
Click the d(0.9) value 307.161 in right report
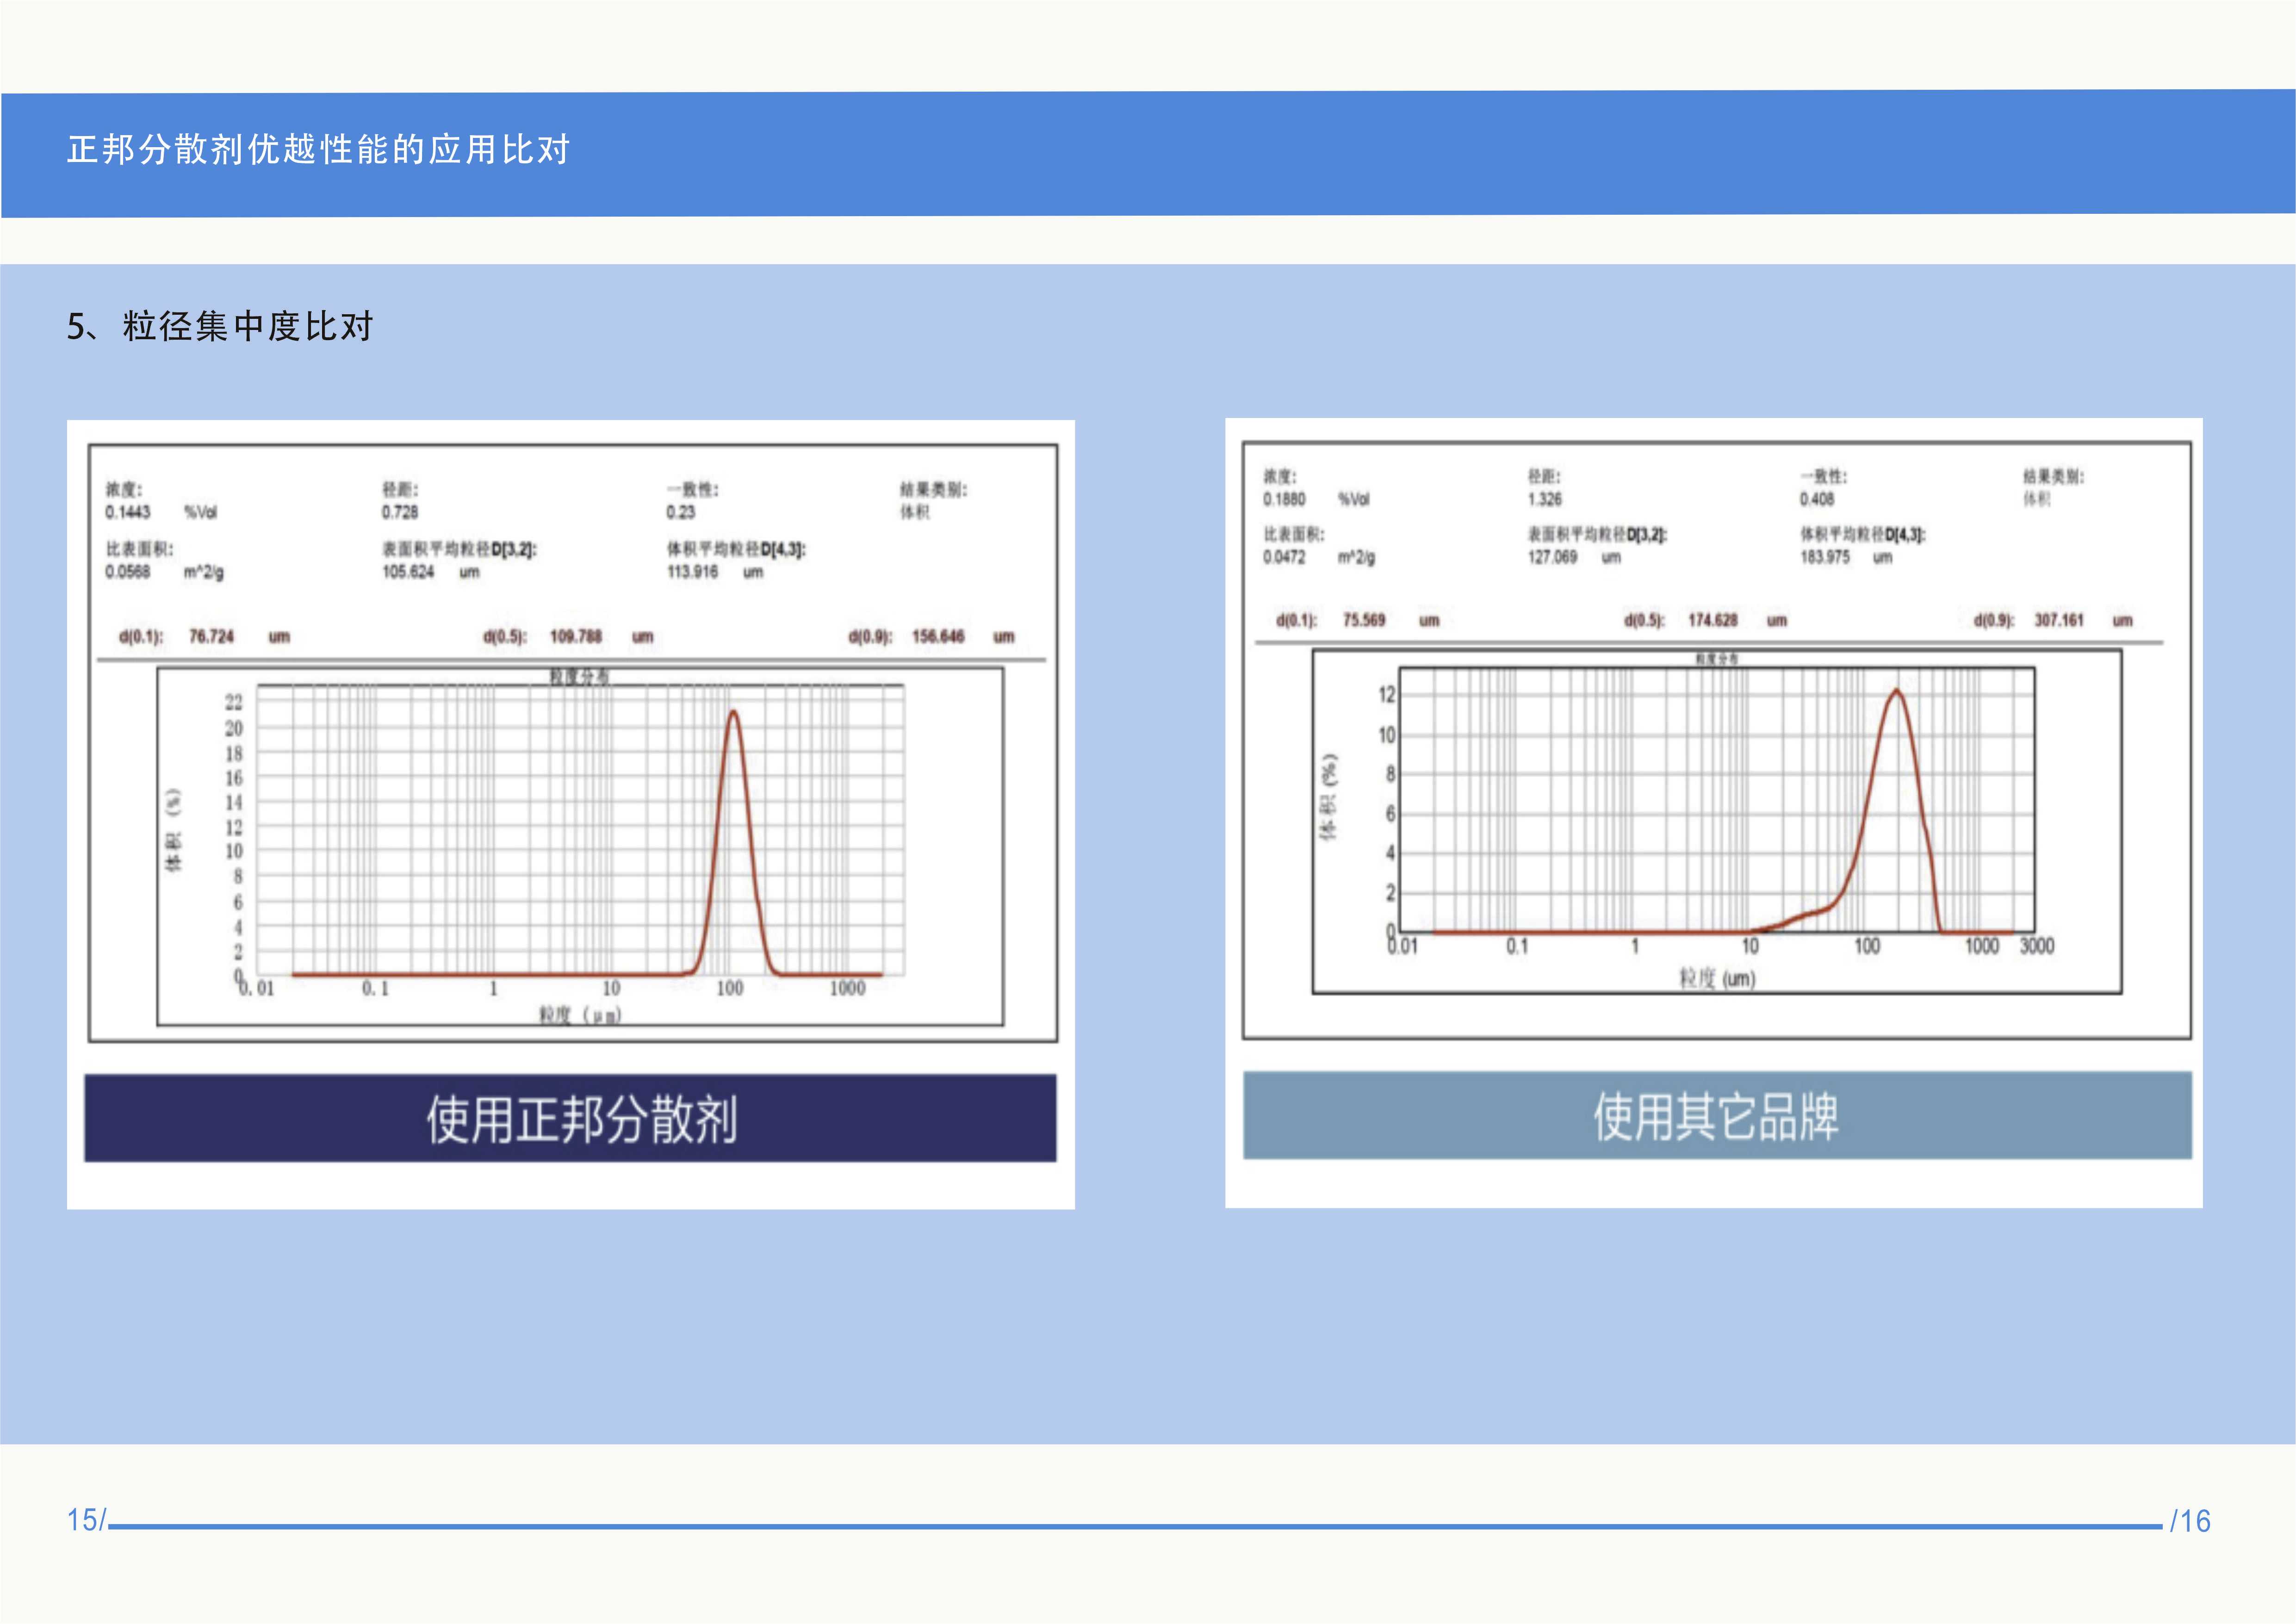coord(2058,620)
